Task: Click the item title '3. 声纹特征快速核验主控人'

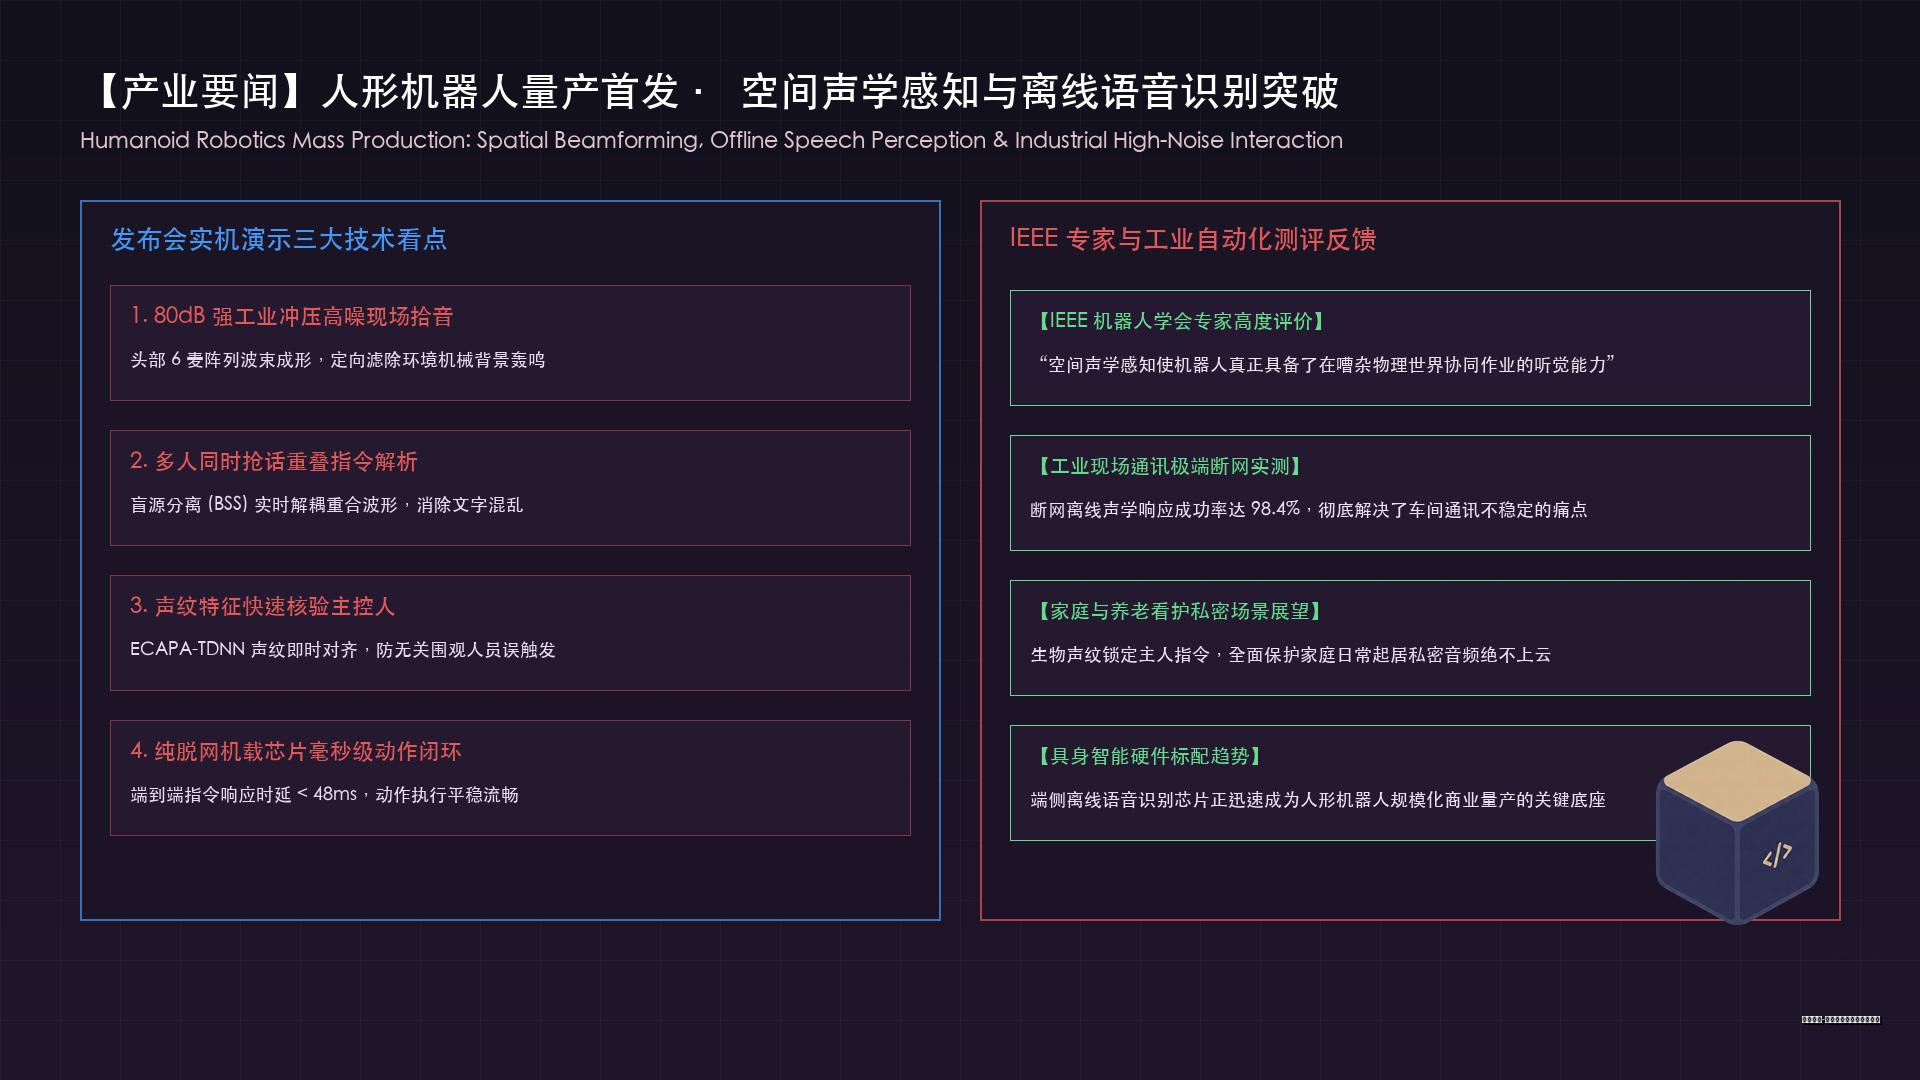Action: click(263, 606)
